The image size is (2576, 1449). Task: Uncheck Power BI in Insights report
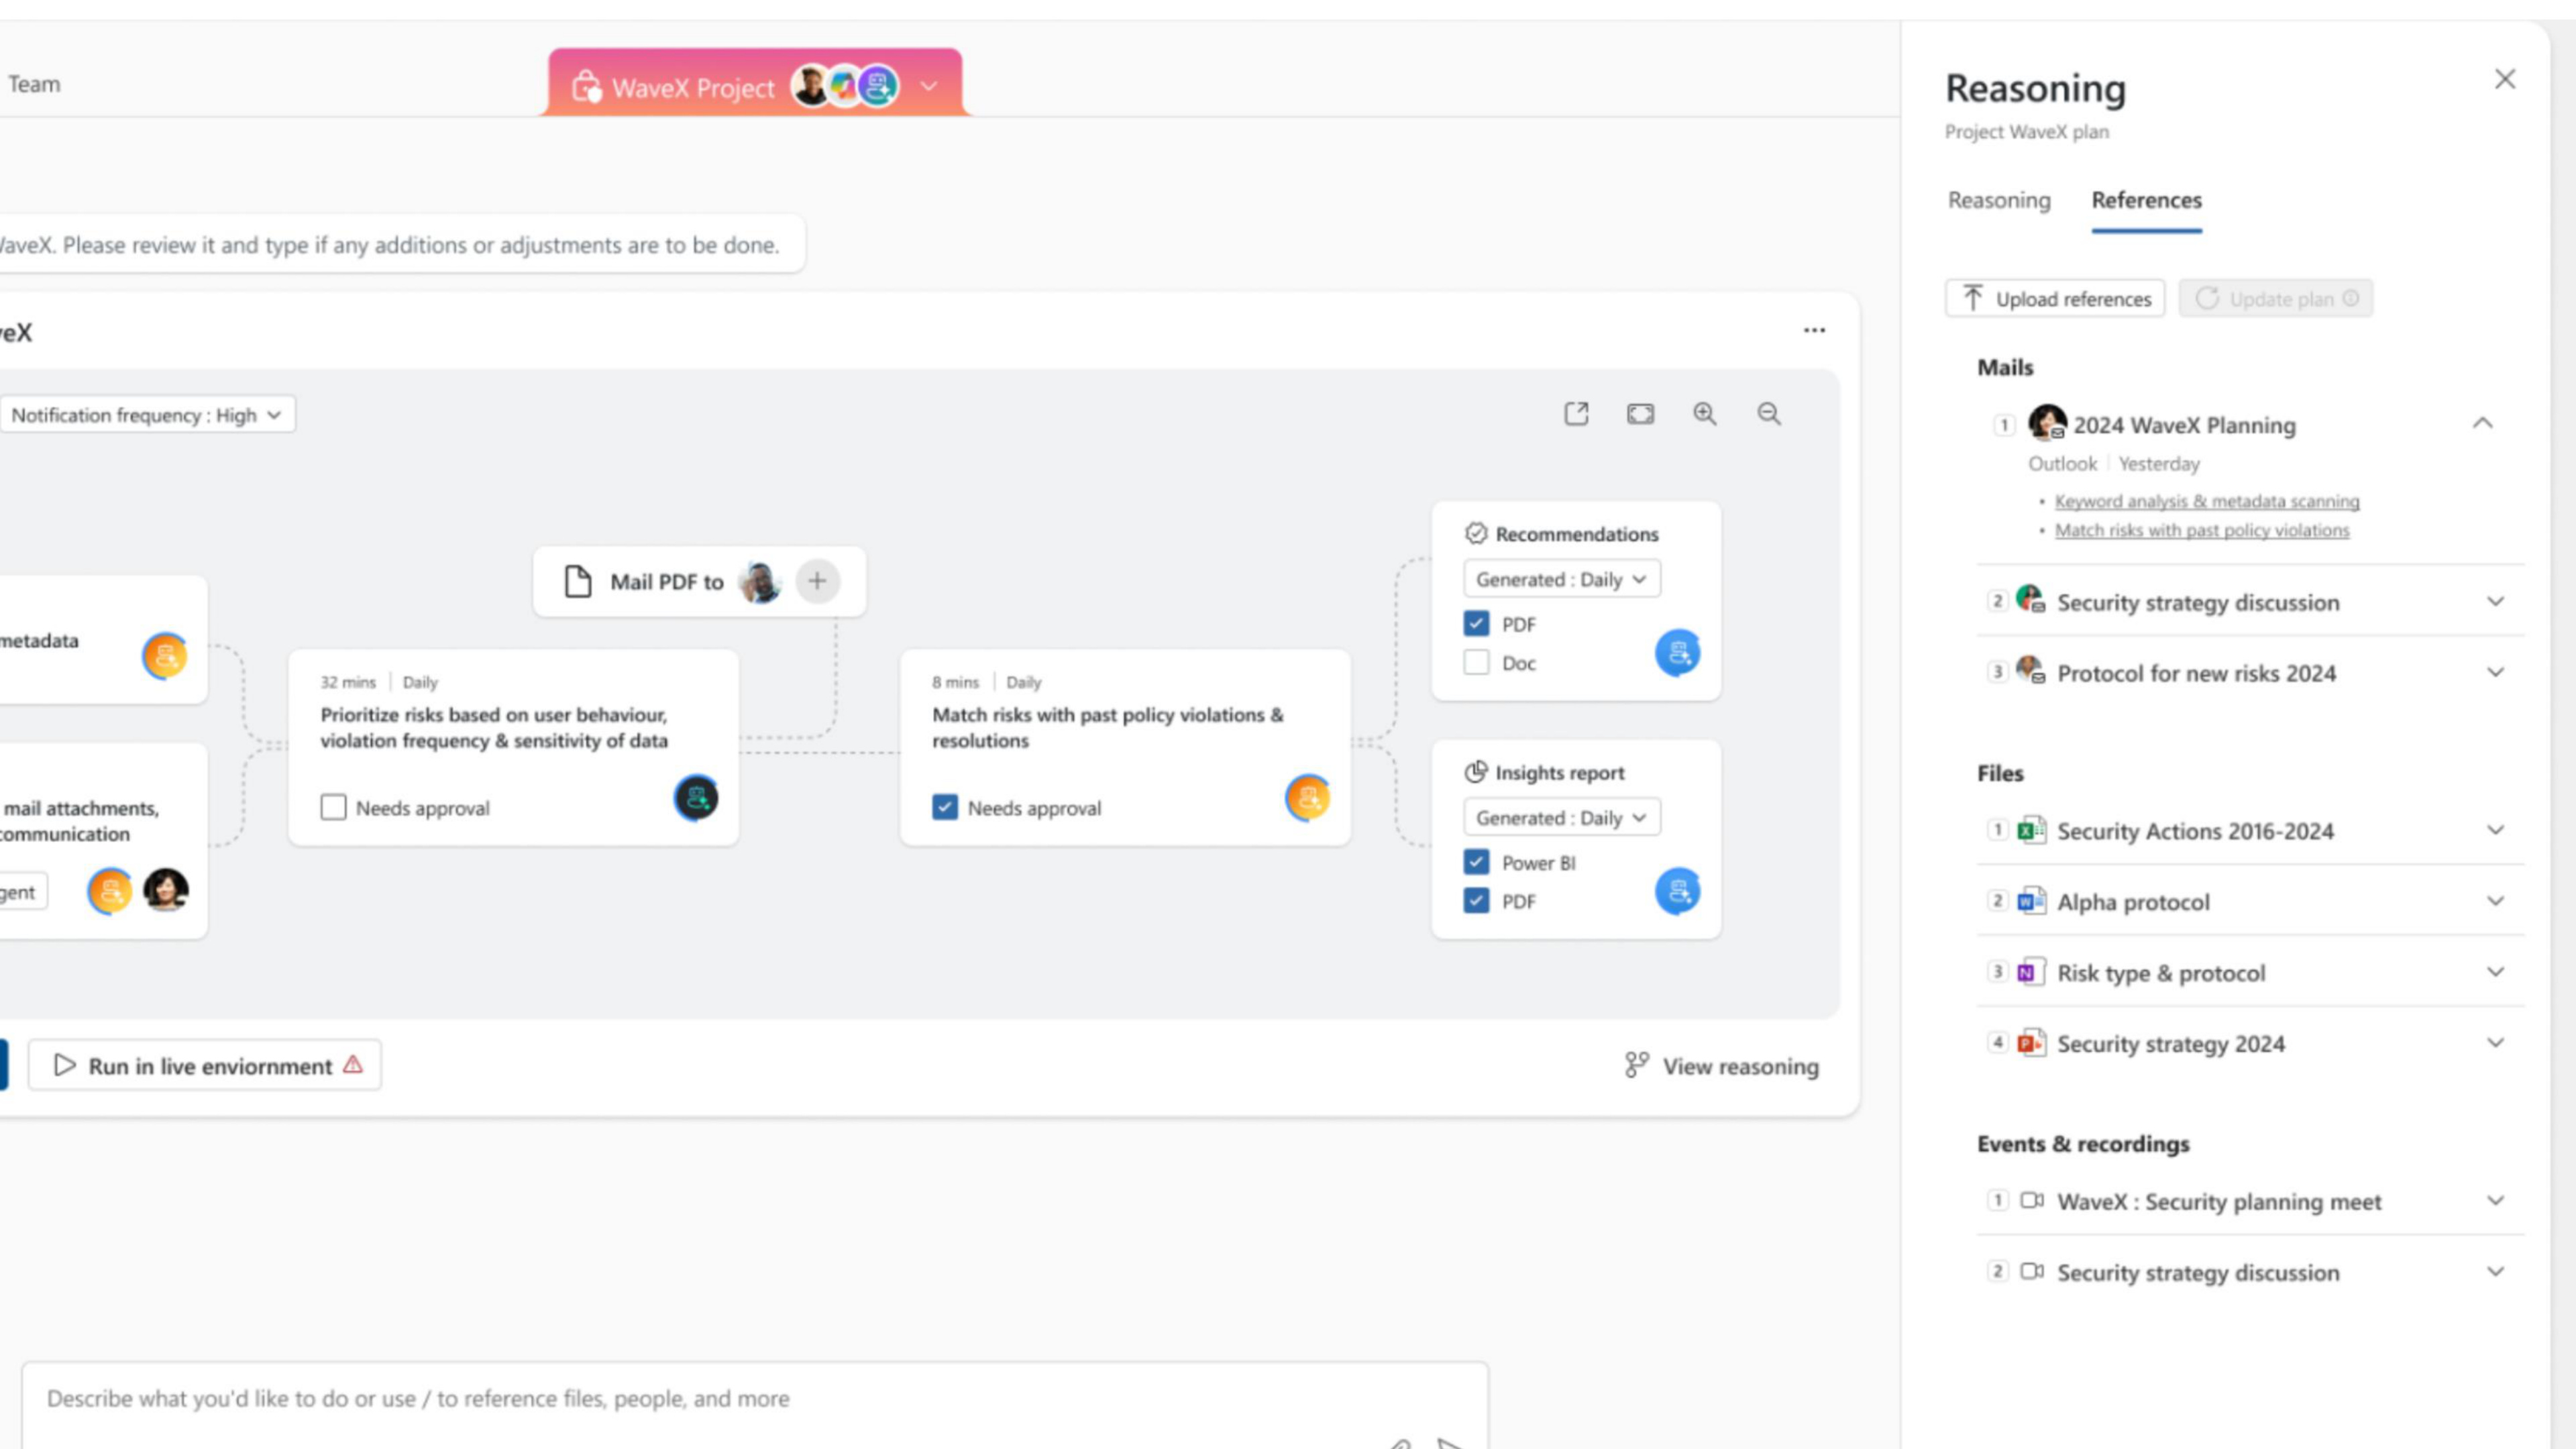1476,862
